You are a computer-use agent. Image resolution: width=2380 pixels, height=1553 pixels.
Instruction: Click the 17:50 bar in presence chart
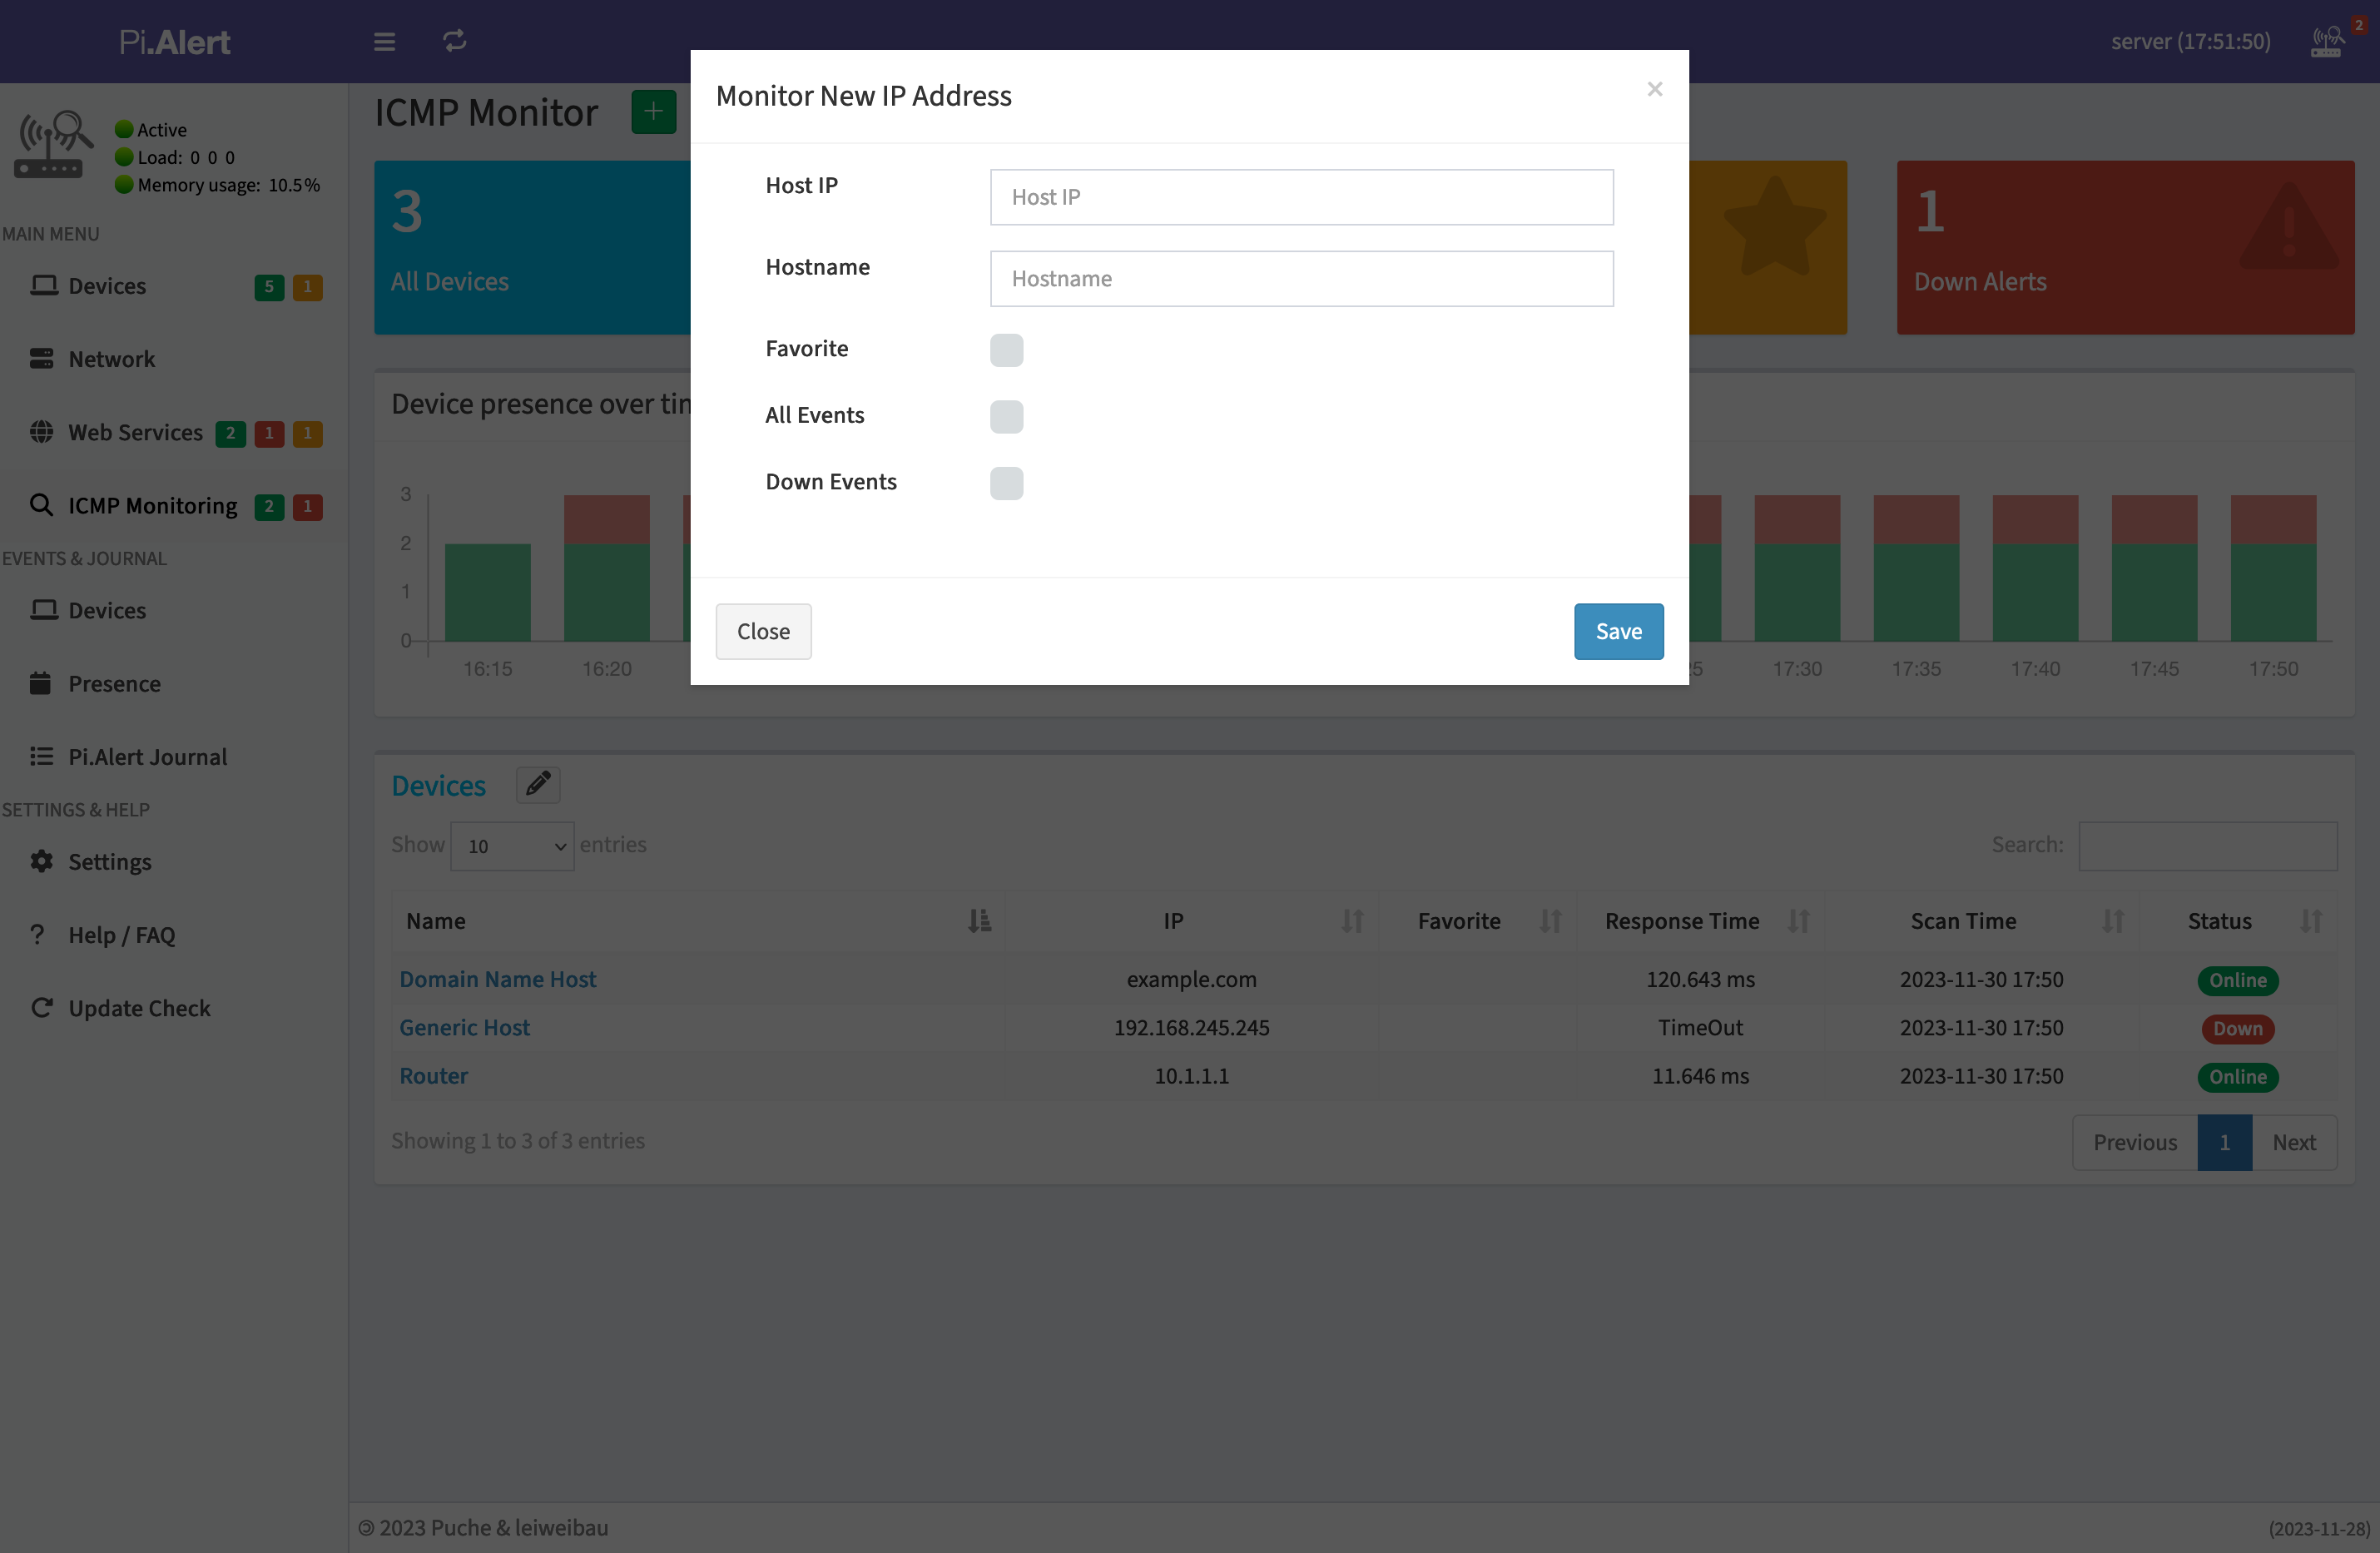(x=2273, y=568)
